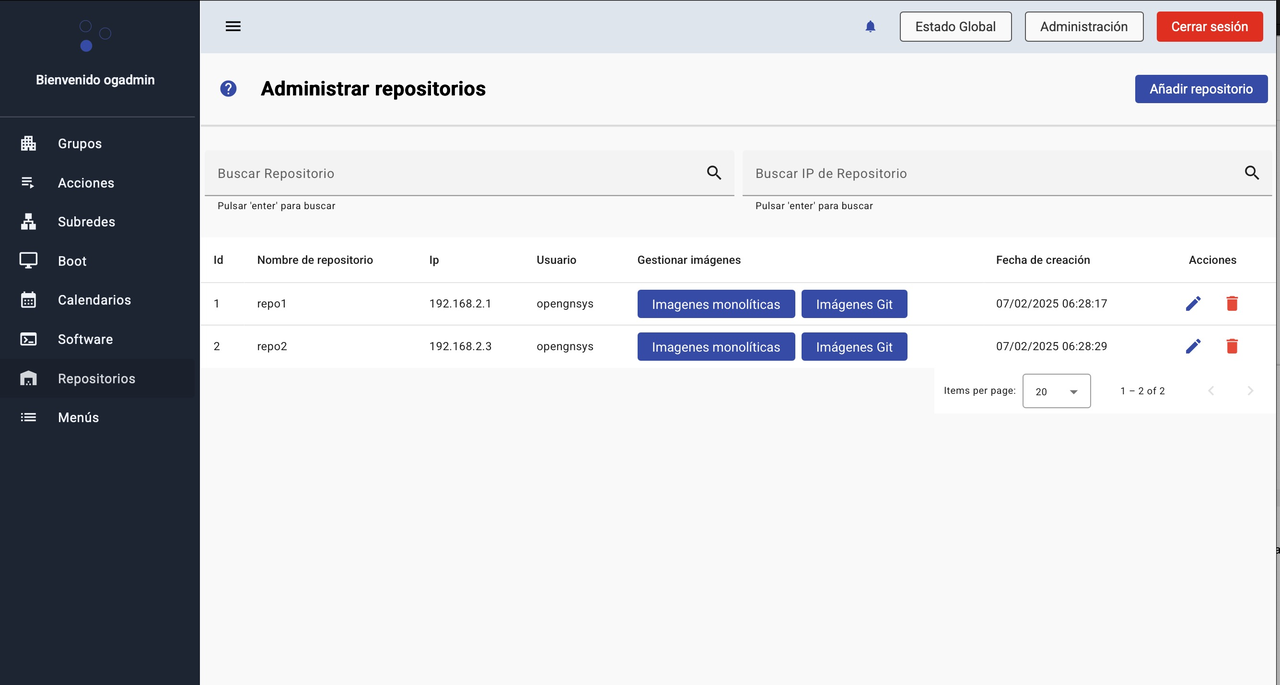The height and width of the screenshot is (685, 1280).
Task: Edit repo1 using the pencil icon
Action: [x=1193, y=303]
